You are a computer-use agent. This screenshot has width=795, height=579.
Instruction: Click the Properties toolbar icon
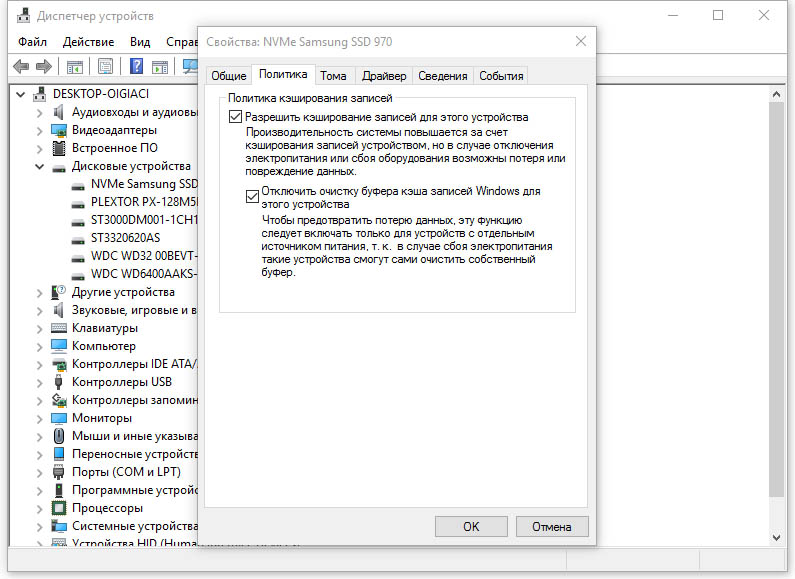[x=105, y=66]
